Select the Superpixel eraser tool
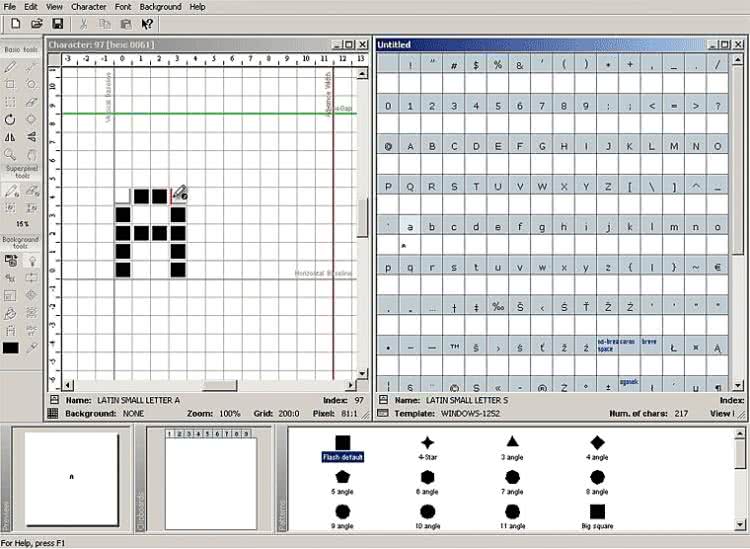This screenshot has width=750, height=549. [32, 192]
